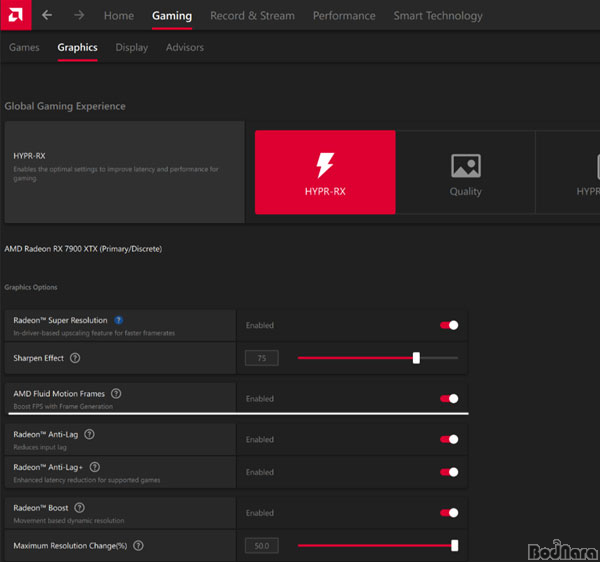
Task: Switch to Record & Stream tab
Action: (x=253, y=16)
